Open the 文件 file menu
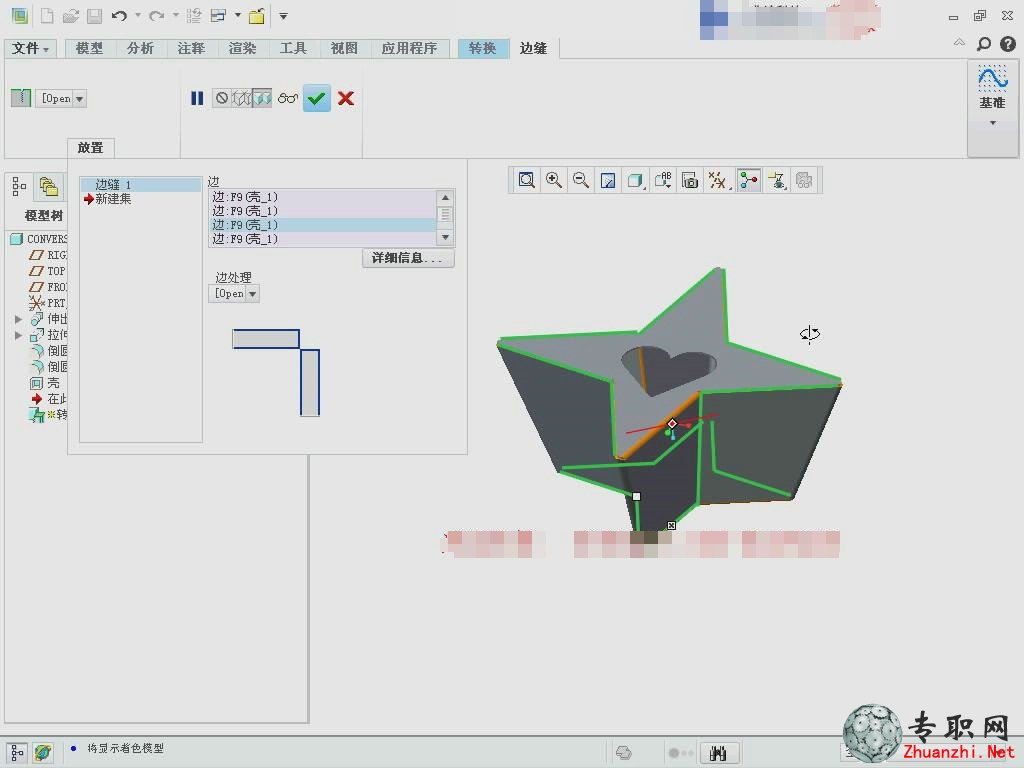The height and width of the screenshot is (768, 1024). tap(31, 48)
